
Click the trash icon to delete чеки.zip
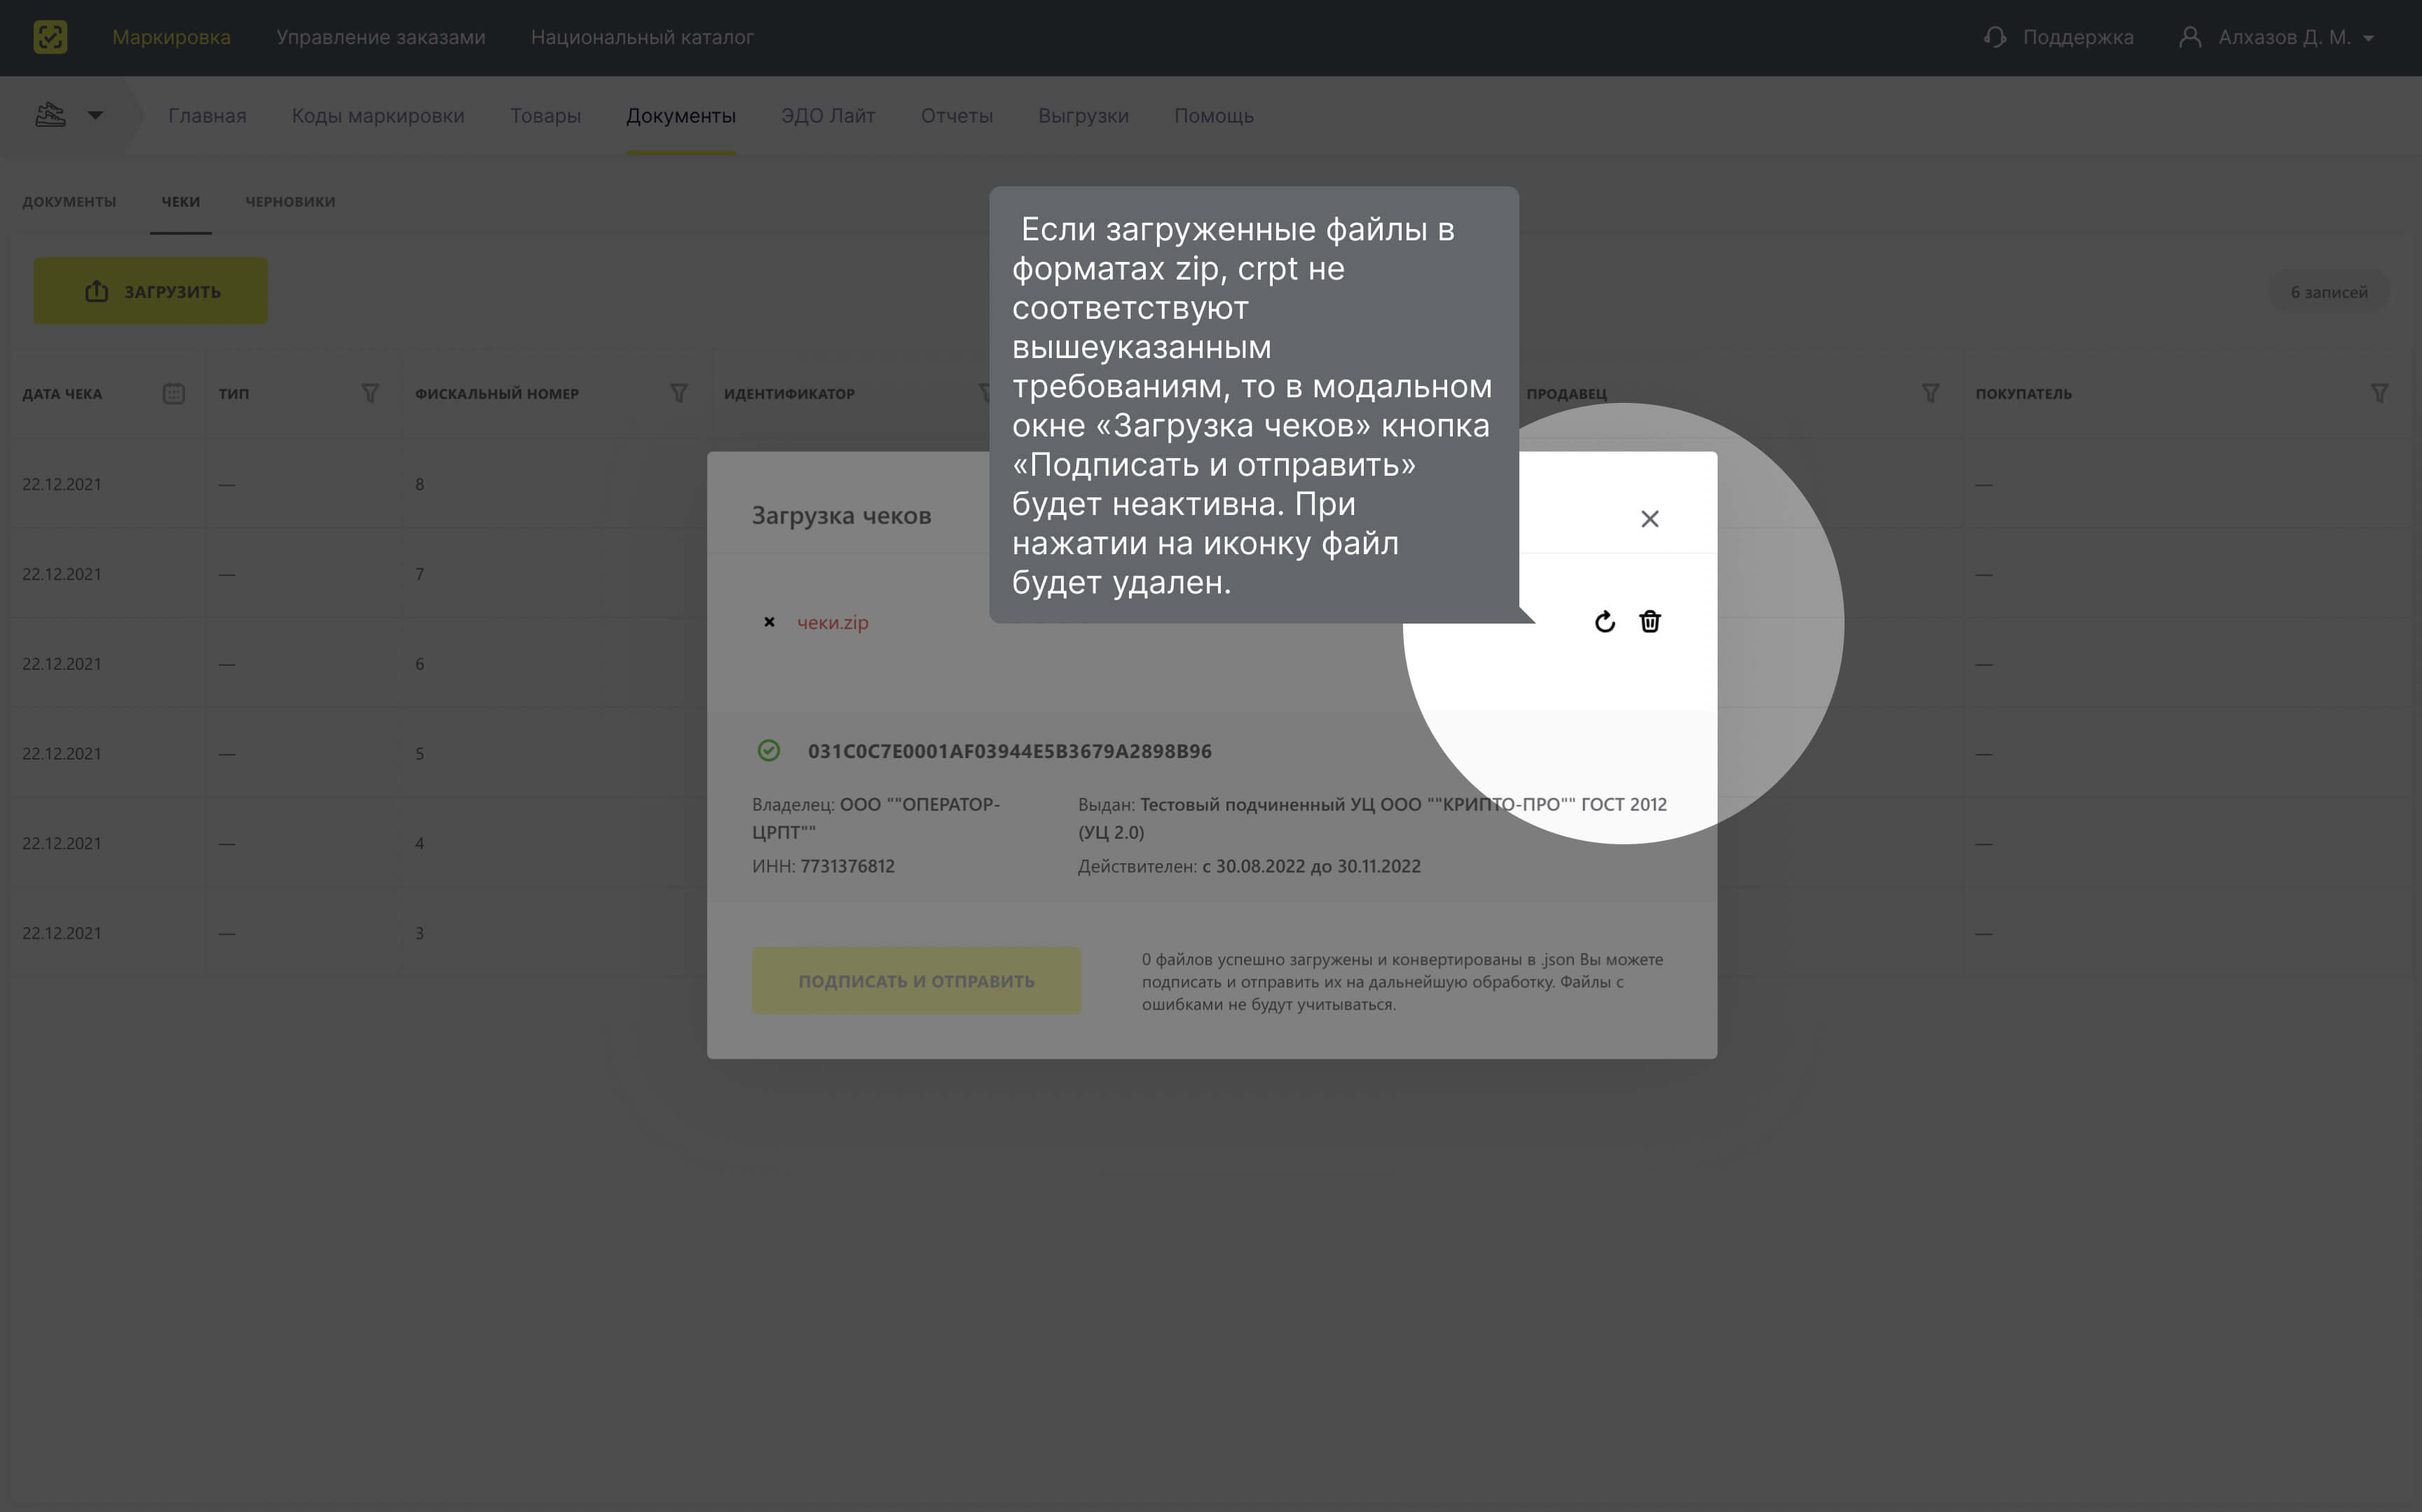tap(1650, 622)
